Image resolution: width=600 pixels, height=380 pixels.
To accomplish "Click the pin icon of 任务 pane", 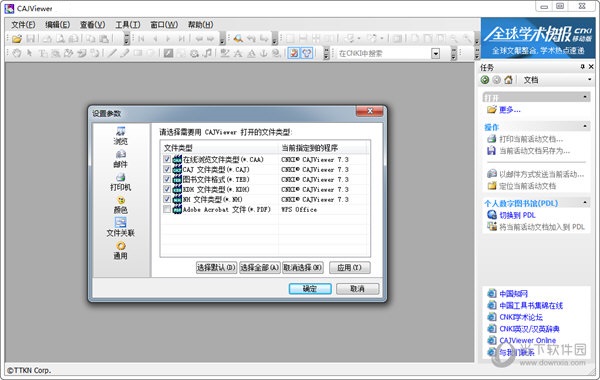I will pyautogui.click(x=582, y=67).
